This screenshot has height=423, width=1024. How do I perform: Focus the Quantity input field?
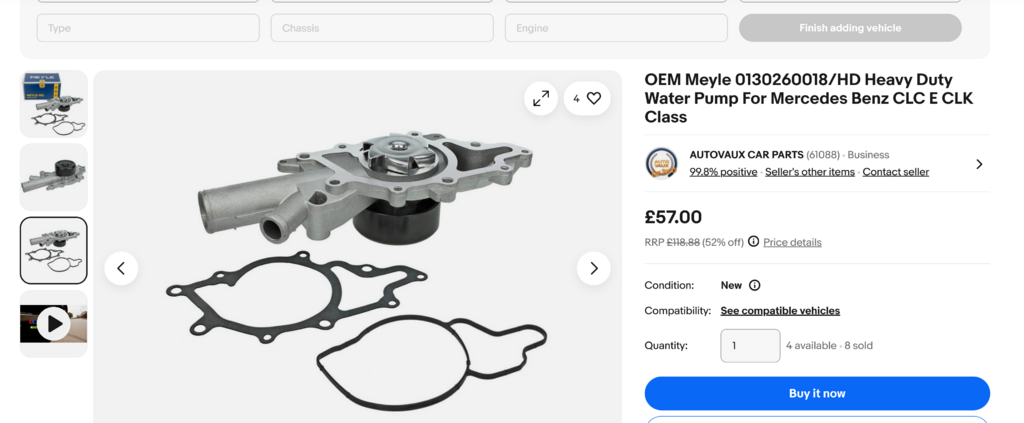point(750,346)
